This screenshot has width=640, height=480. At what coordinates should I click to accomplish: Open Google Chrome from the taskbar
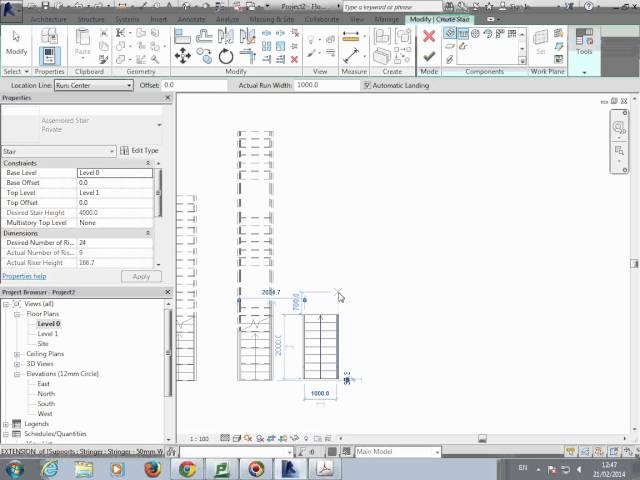tap(187, 468)
